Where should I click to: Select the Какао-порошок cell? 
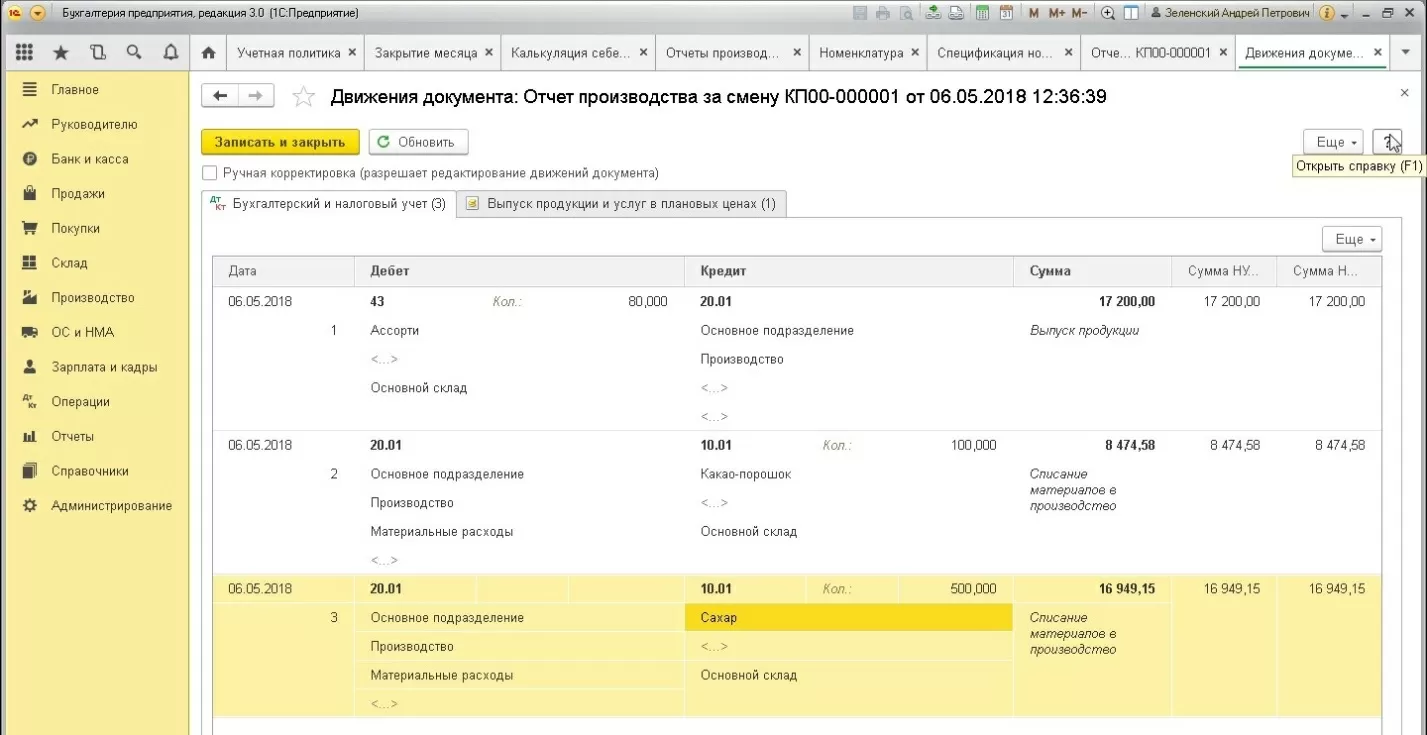click(x=848, y=474)
